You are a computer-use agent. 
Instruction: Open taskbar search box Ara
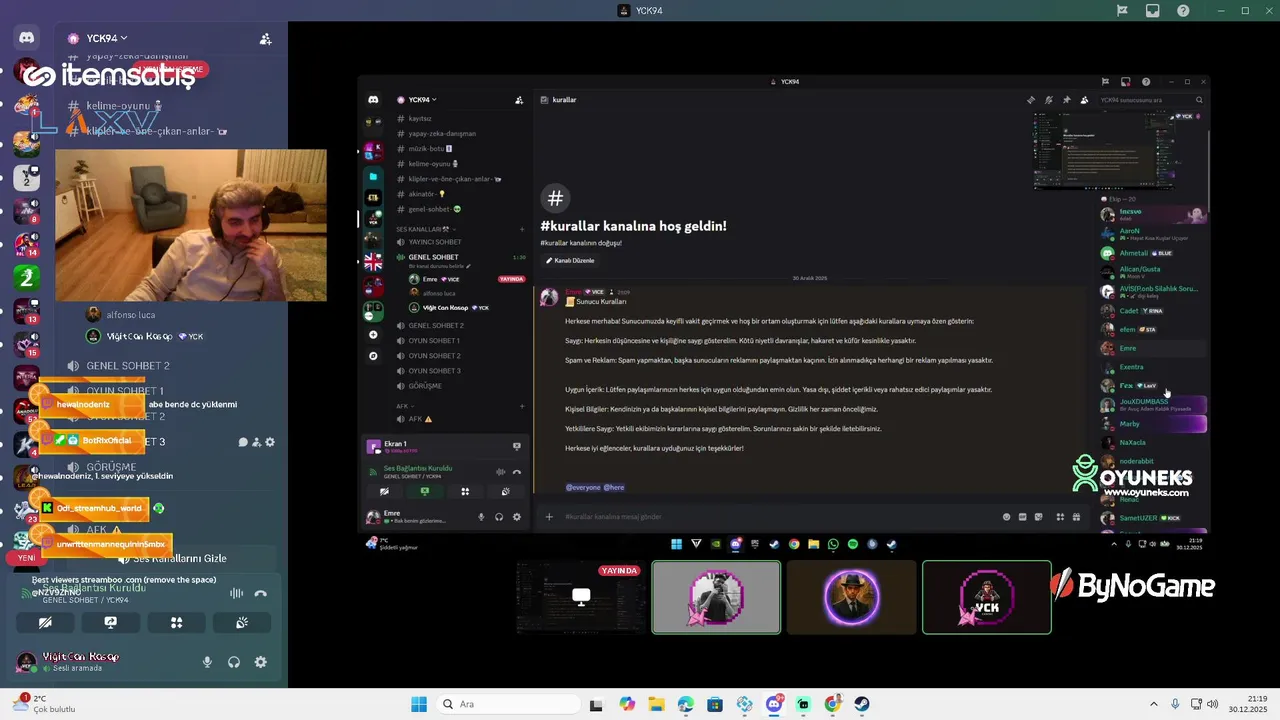pos(508,704)
